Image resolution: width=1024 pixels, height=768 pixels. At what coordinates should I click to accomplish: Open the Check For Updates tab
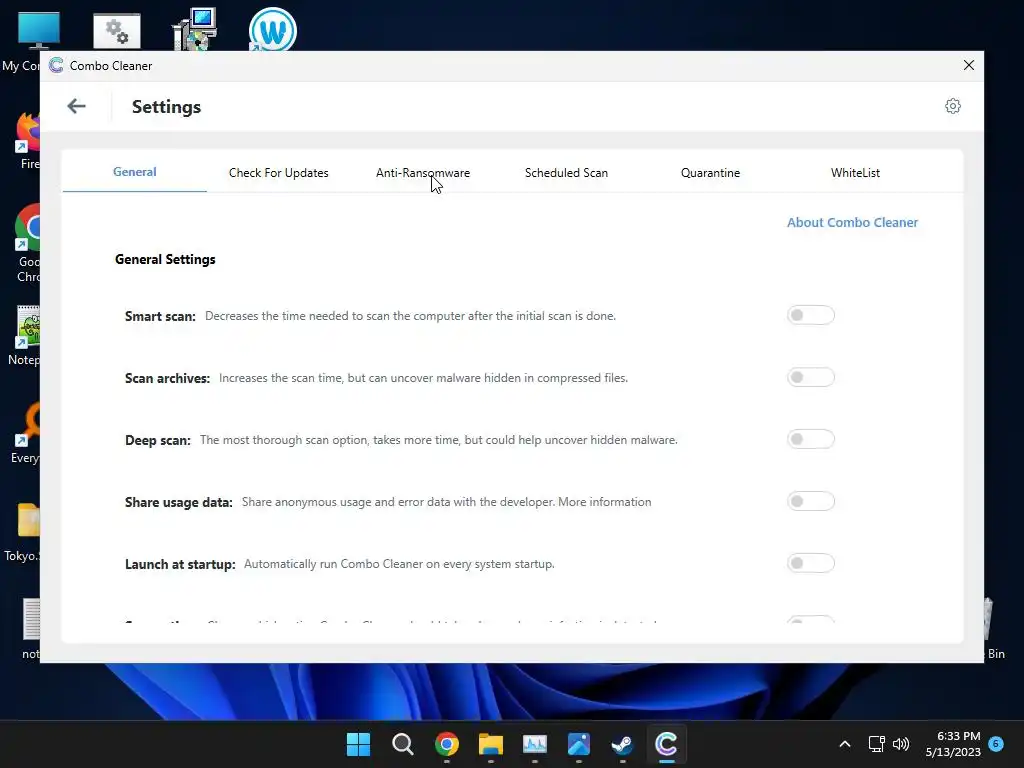coord(279,173)
